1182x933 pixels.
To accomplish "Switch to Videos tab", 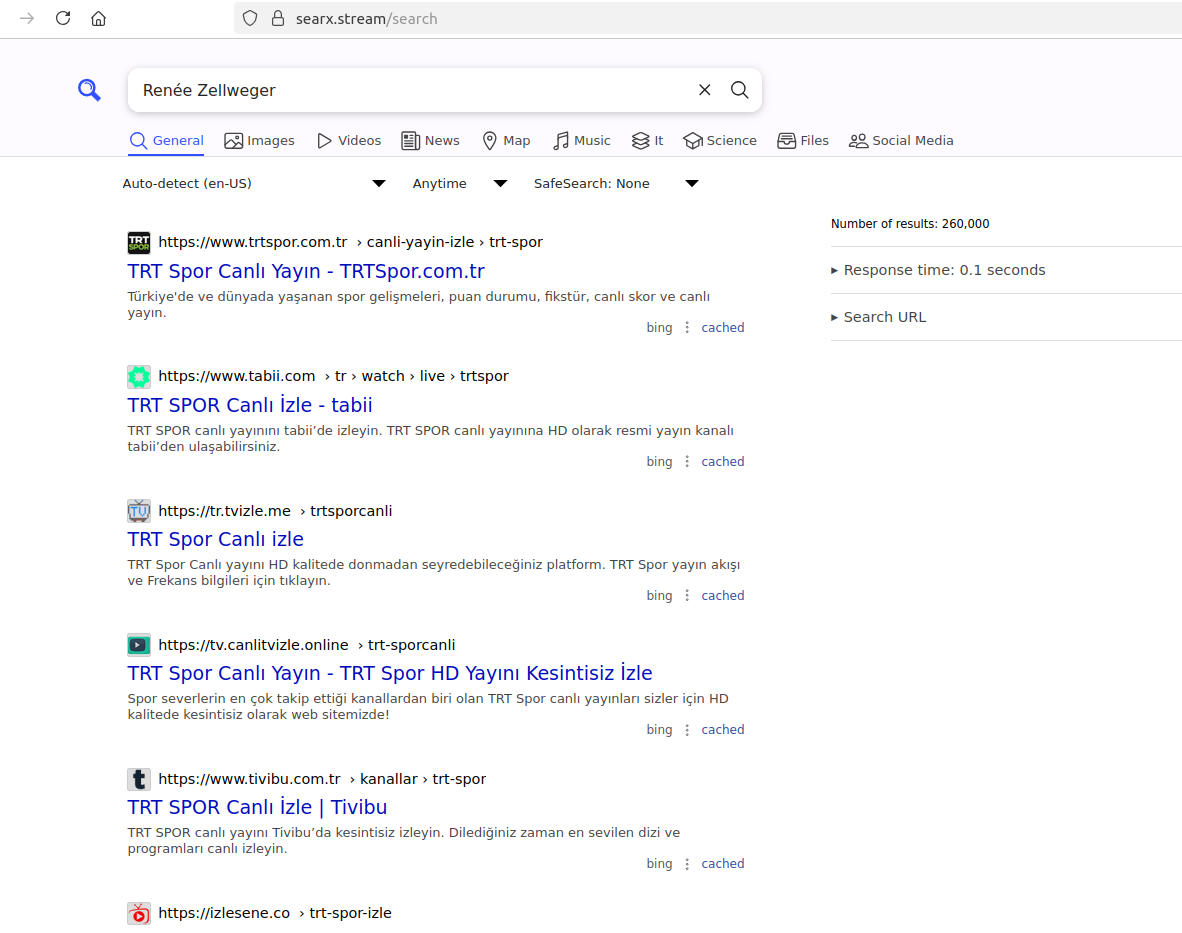I will coord(349,141).
